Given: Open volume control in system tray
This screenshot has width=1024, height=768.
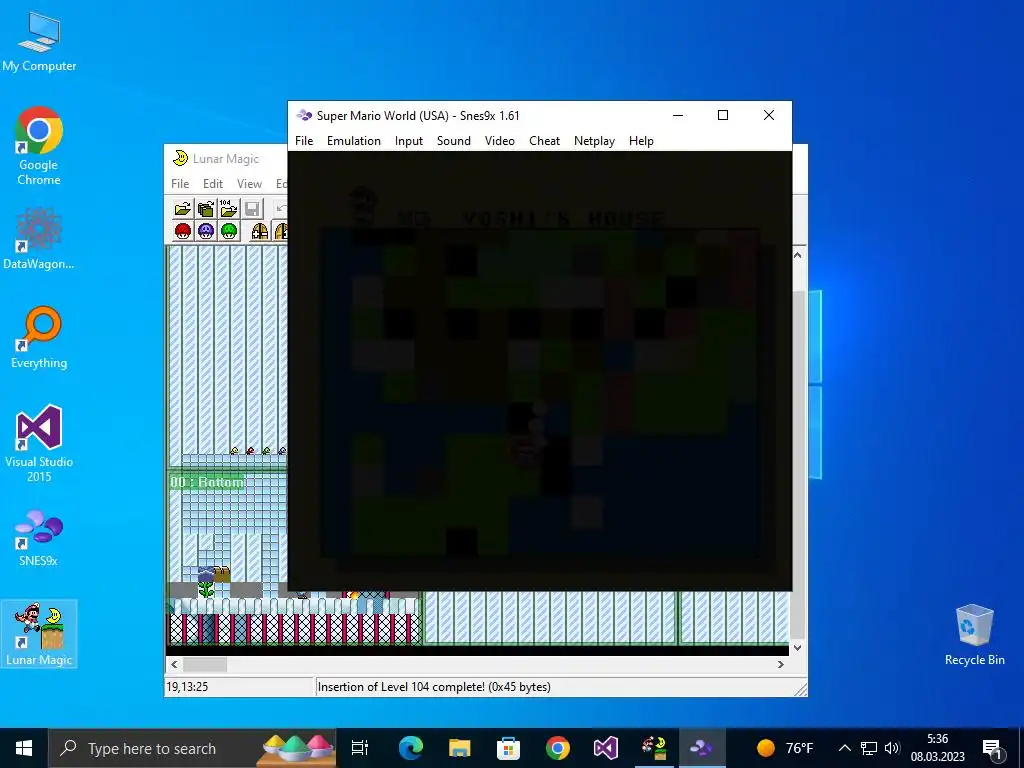Looking at the screenshot, I should [x=891, y=748].
